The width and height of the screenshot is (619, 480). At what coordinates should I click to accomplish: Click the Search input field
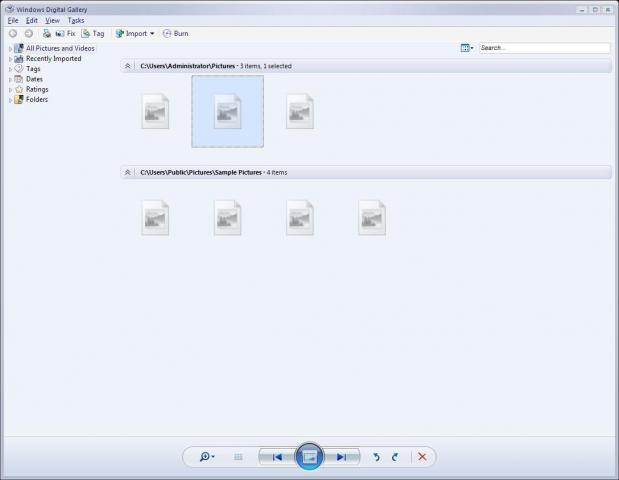click(x=545, y=48)
